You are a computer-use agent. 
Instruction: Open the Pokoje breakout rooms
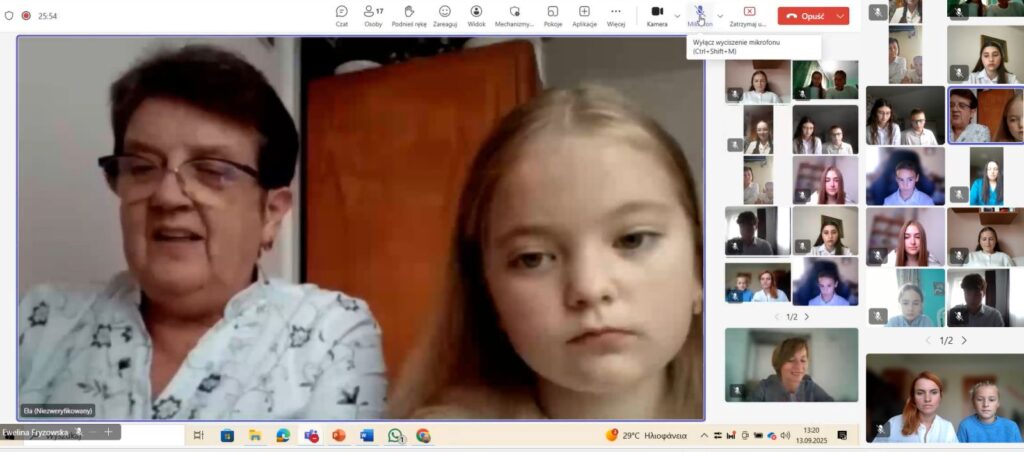pyautogui.click(x=552, y=15)
